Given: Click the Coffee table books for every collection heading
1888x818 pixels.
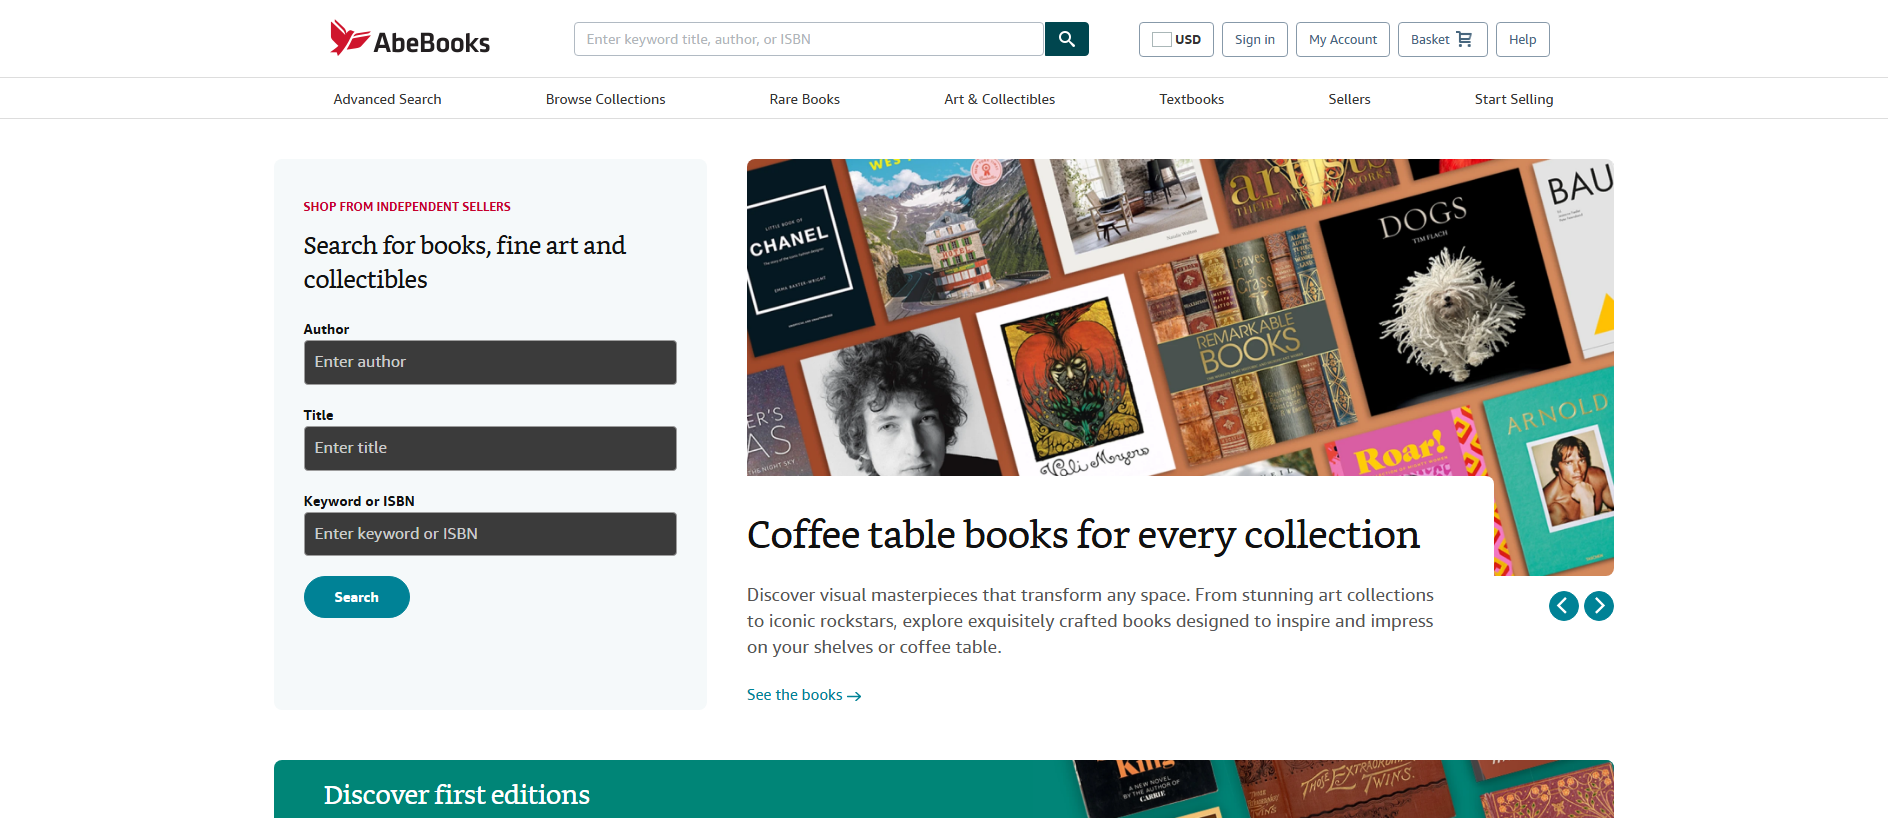Looking at the screenshot, I should [1083, 535].
